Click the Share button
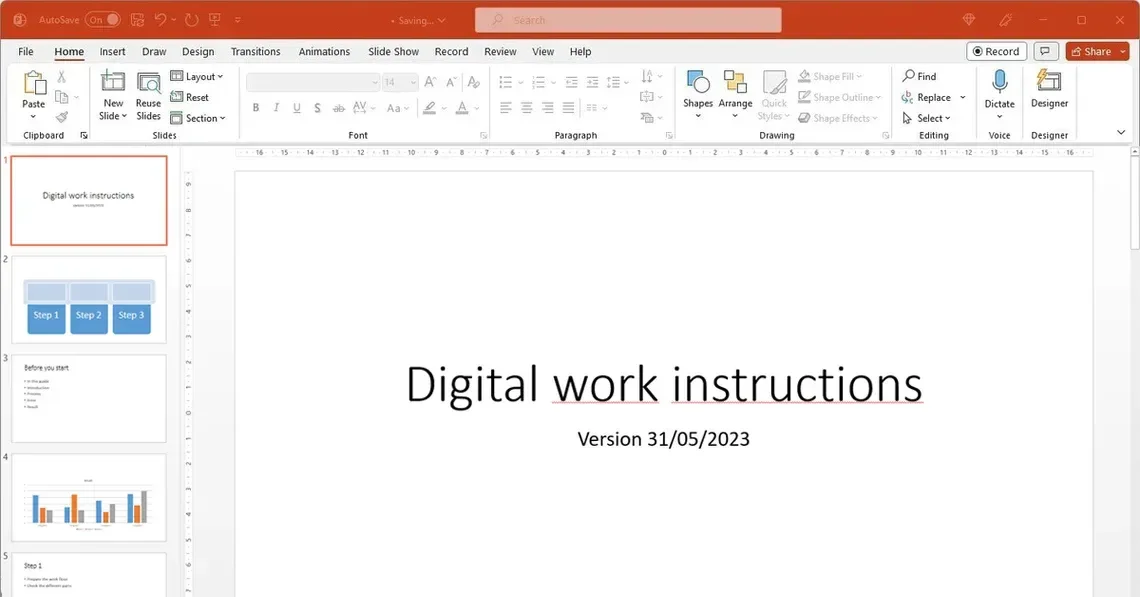This screenshot has width=1140, height=597. pyautogui.click(x=1090, y=52)
